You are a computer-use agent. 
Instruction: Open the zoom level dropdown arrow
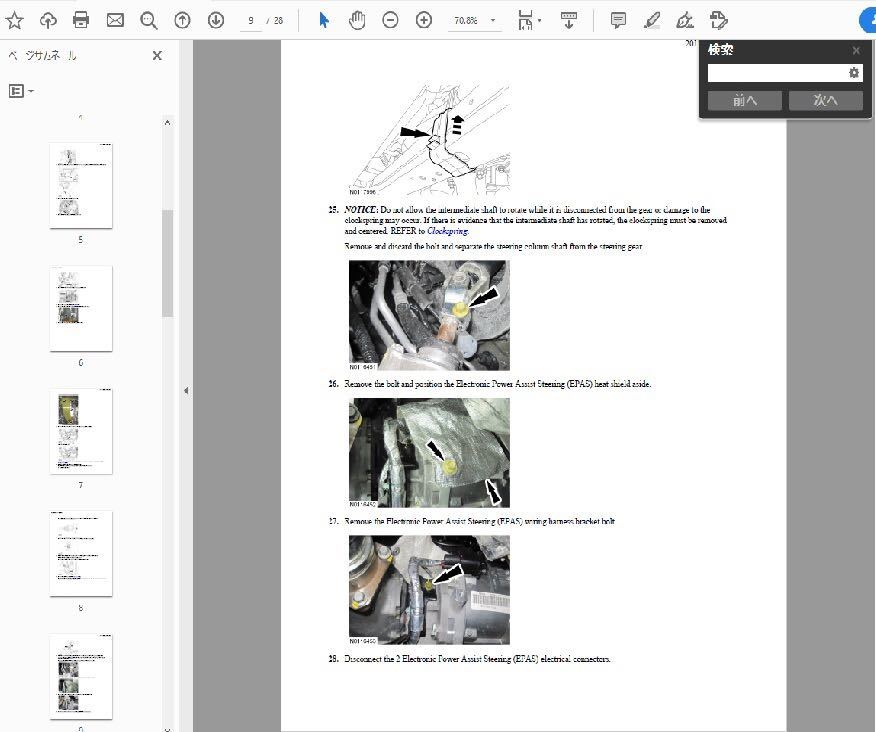493,21
